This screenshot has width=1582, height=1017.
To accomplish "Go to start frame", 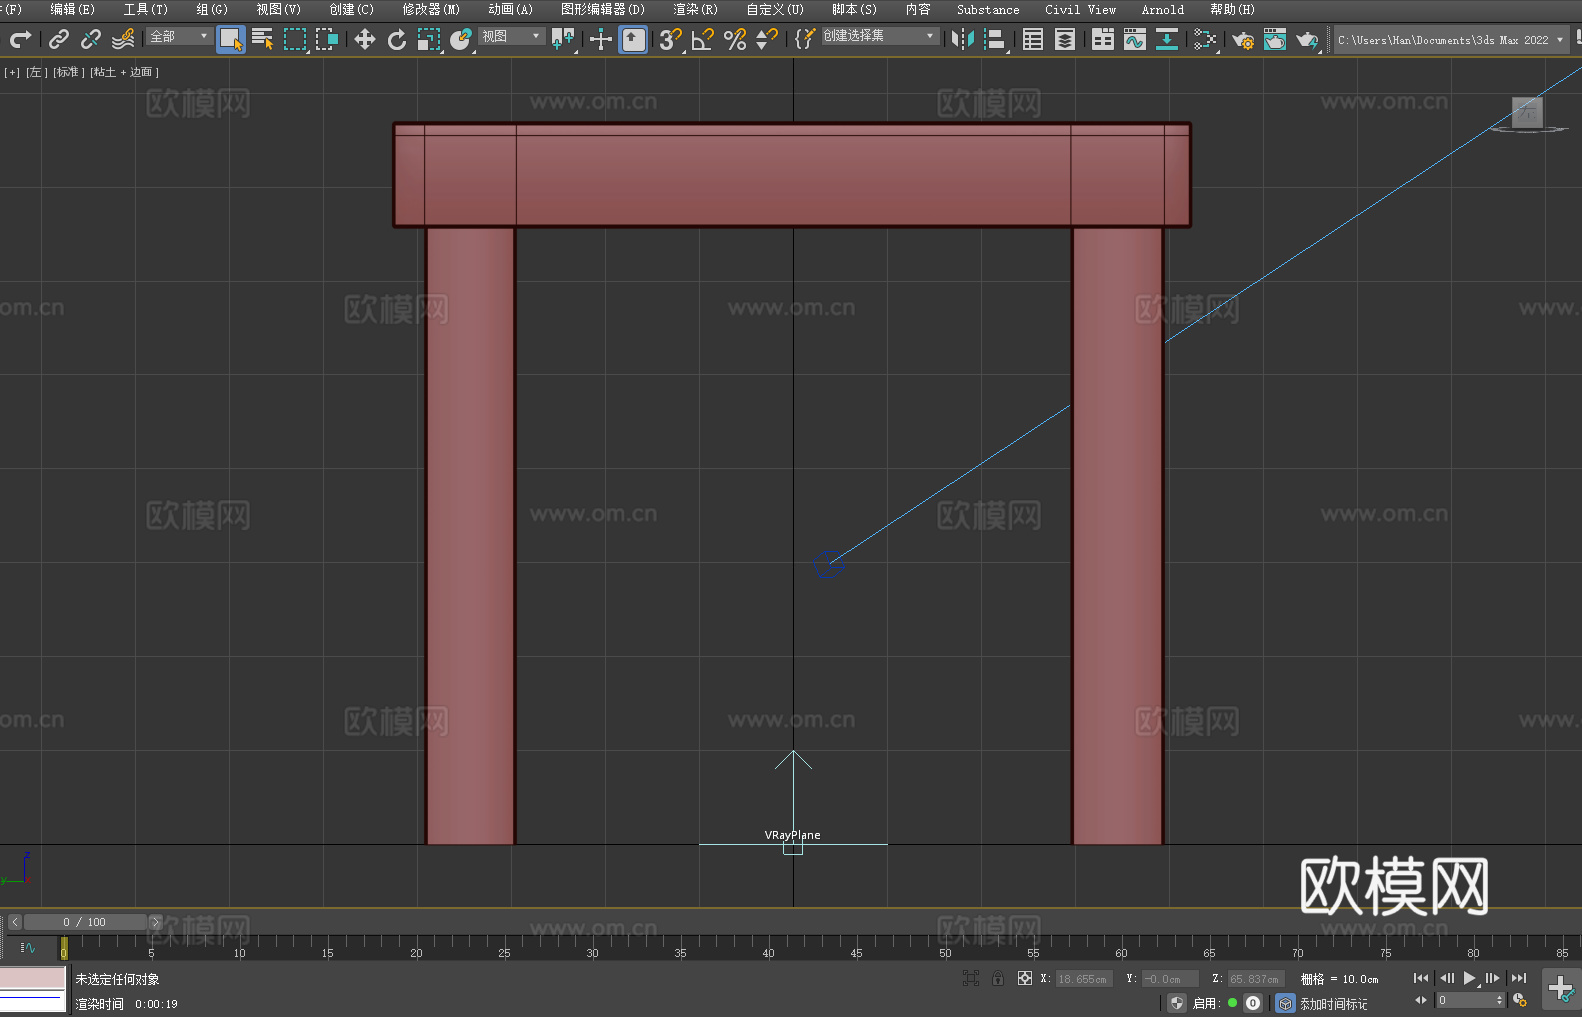I will pyautogui.click(x=1421, y=978).
